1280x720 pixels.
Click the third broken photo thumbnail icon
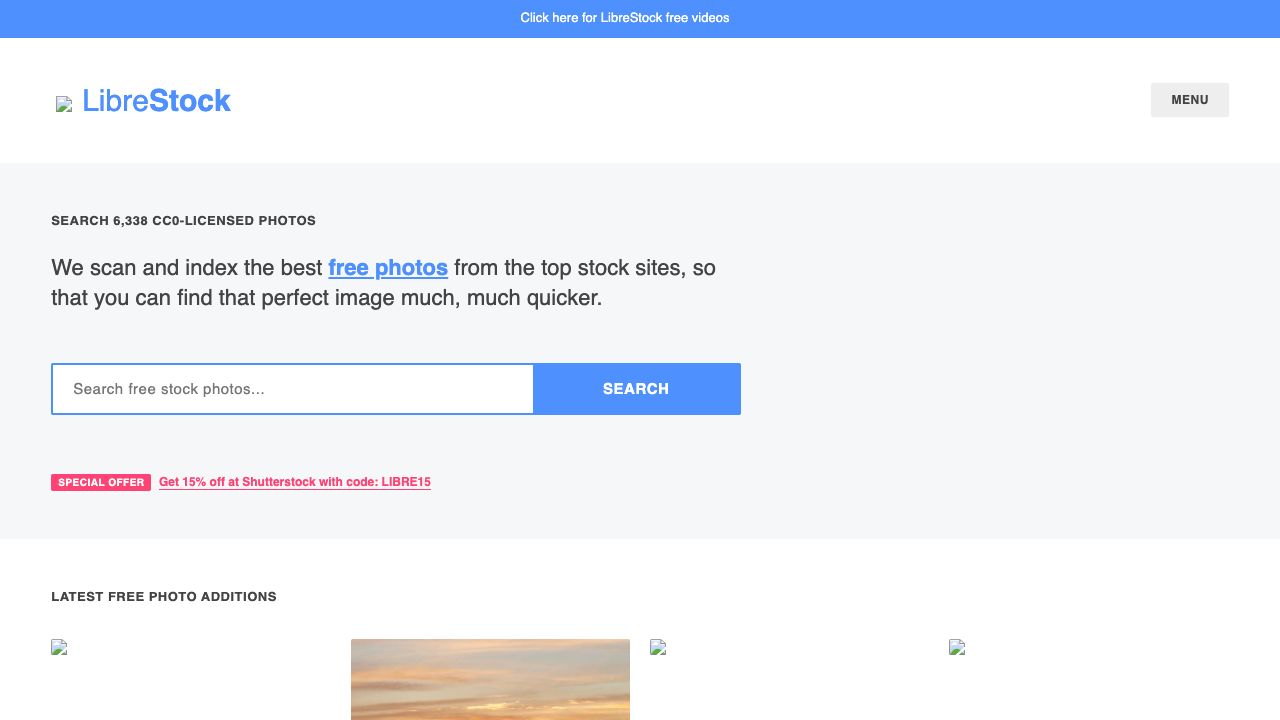tap(658, 648)
